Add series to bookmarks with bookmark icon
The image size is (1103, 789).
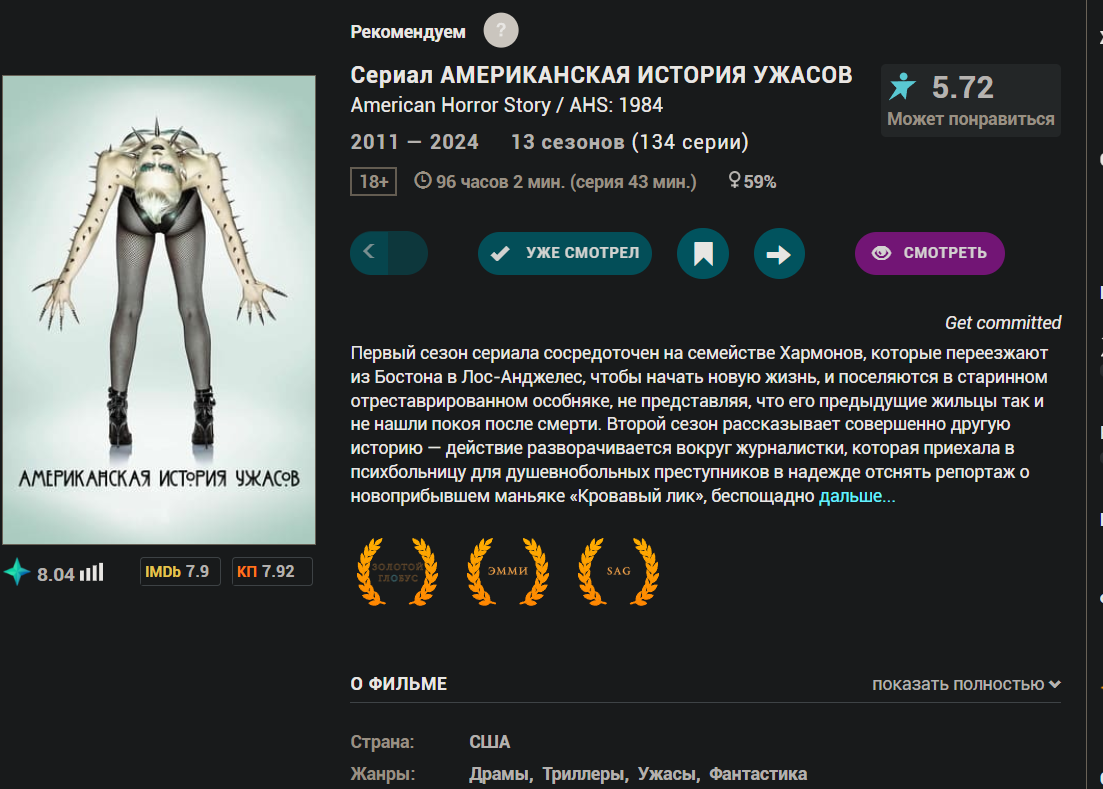pos(703,254)
